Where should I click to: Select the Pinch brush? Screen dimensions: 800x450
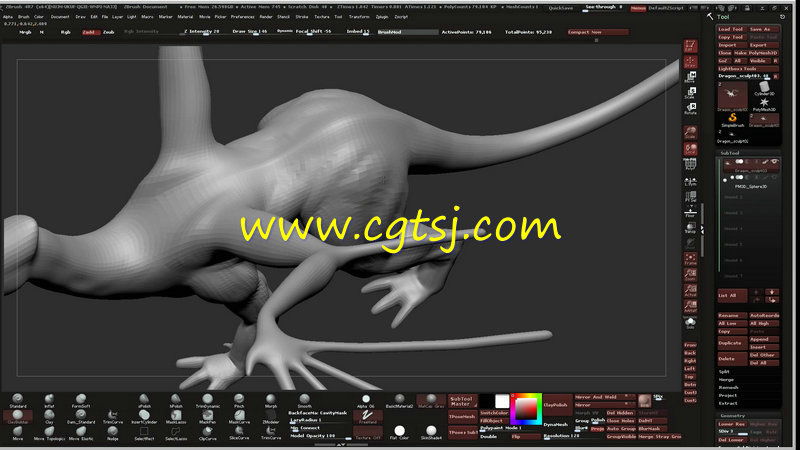(239, 401)
